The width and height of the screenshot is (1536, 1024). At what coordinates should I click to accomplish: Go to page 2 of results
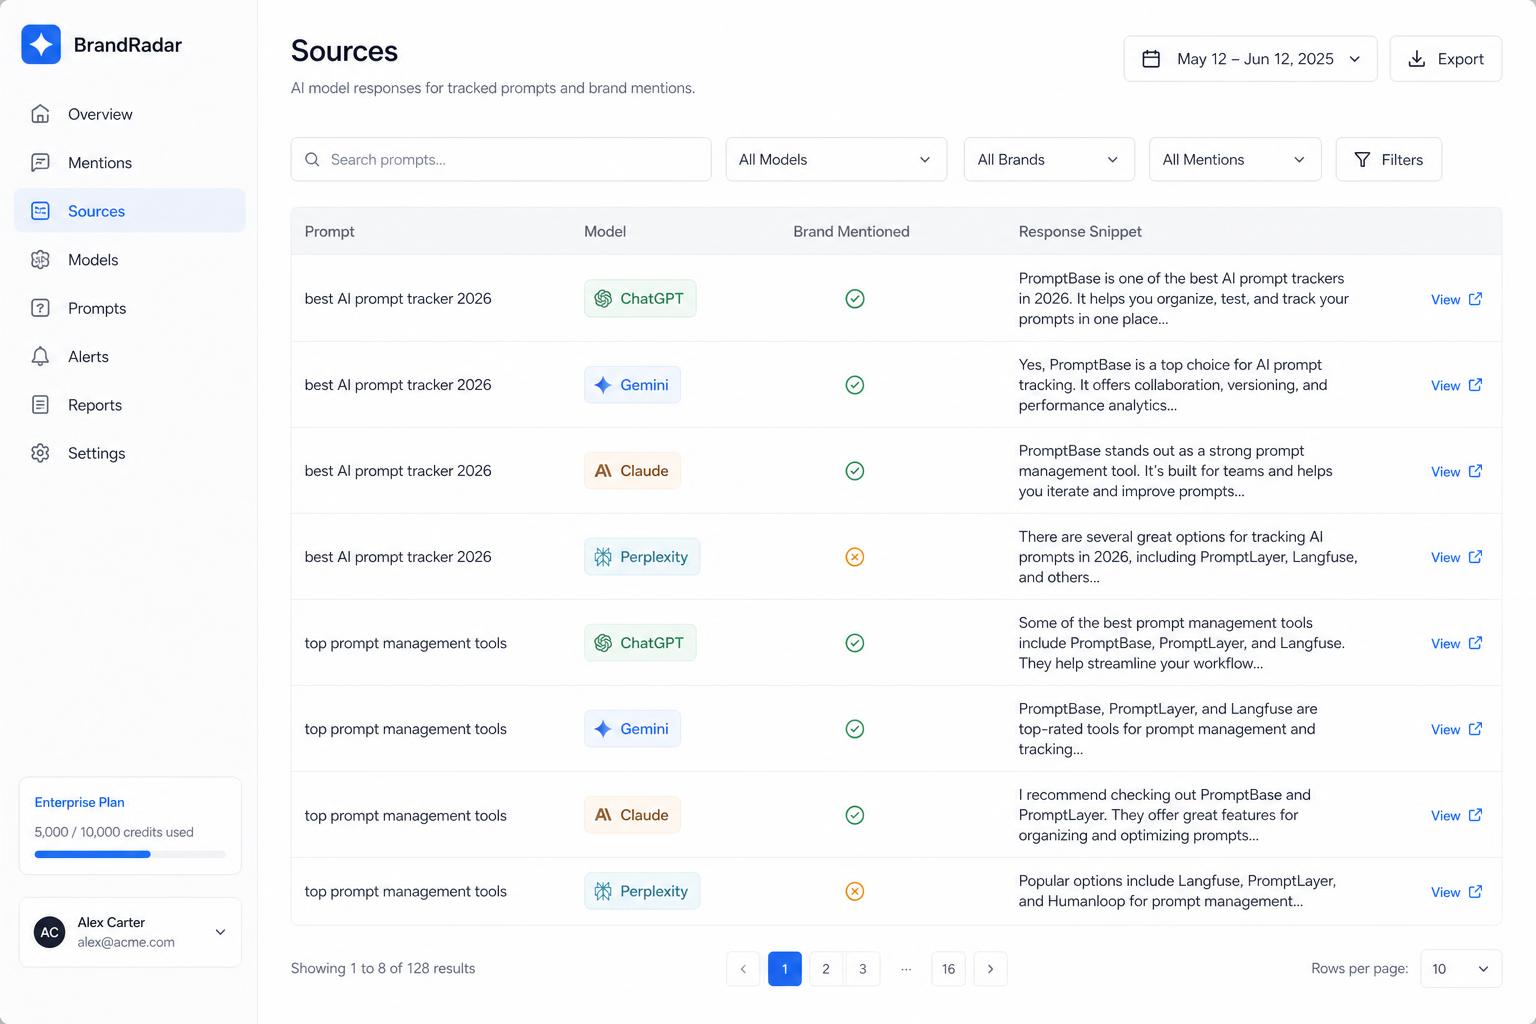click(x=826, y=969)
